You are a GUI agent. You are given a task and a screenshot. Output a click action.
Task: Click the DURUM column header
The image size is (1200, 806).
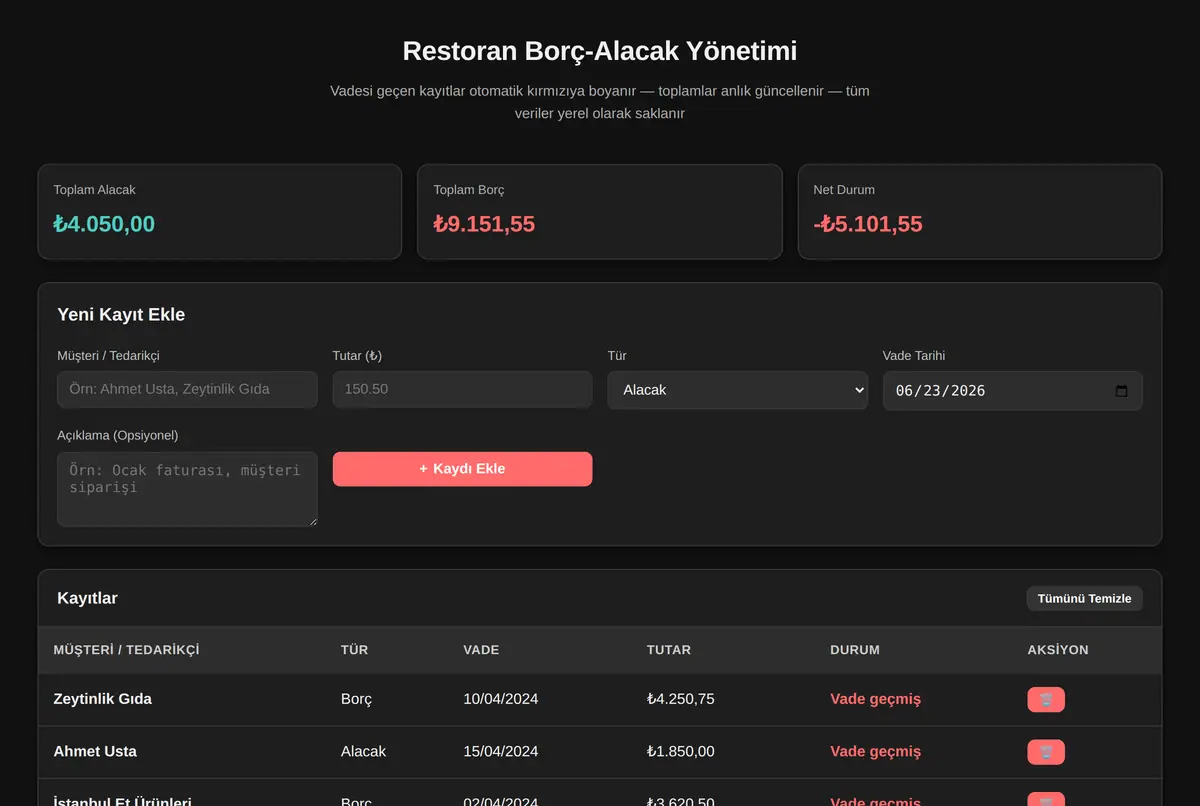point(855,649)
